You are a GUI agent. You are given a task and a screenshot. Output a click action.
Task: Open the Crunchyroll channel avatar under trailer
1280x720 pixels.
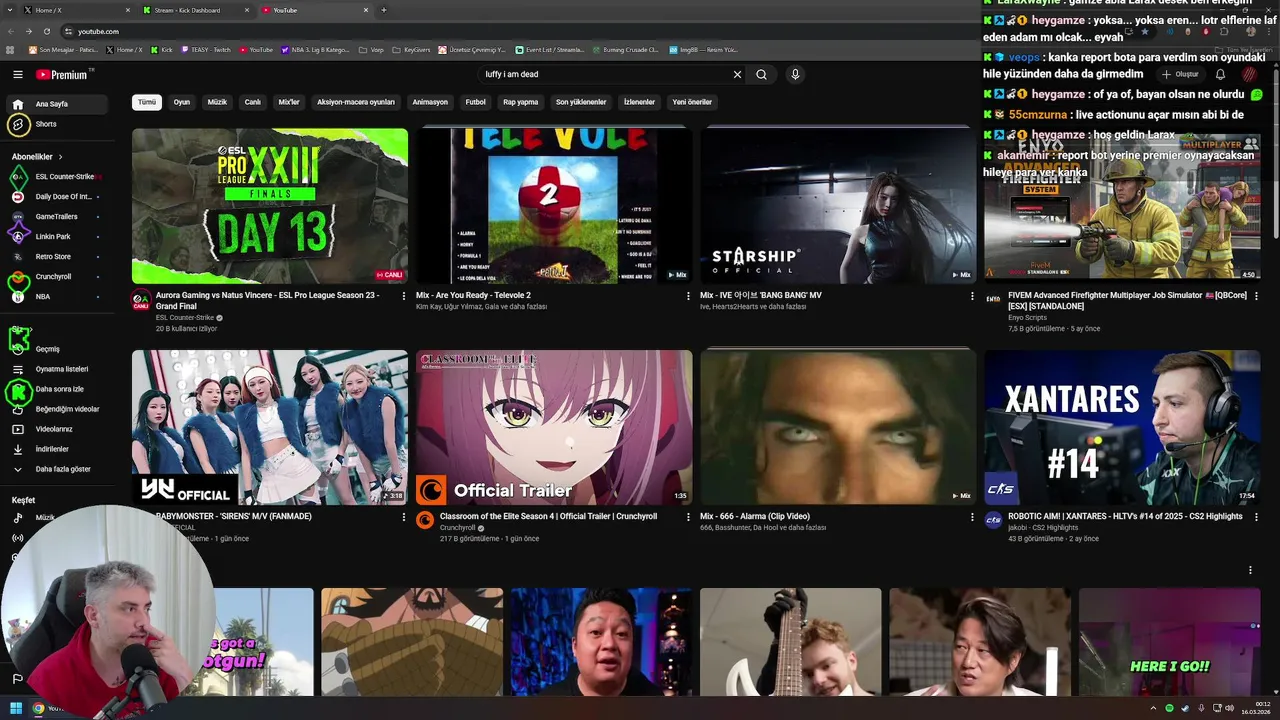click(x=425, y=520)
